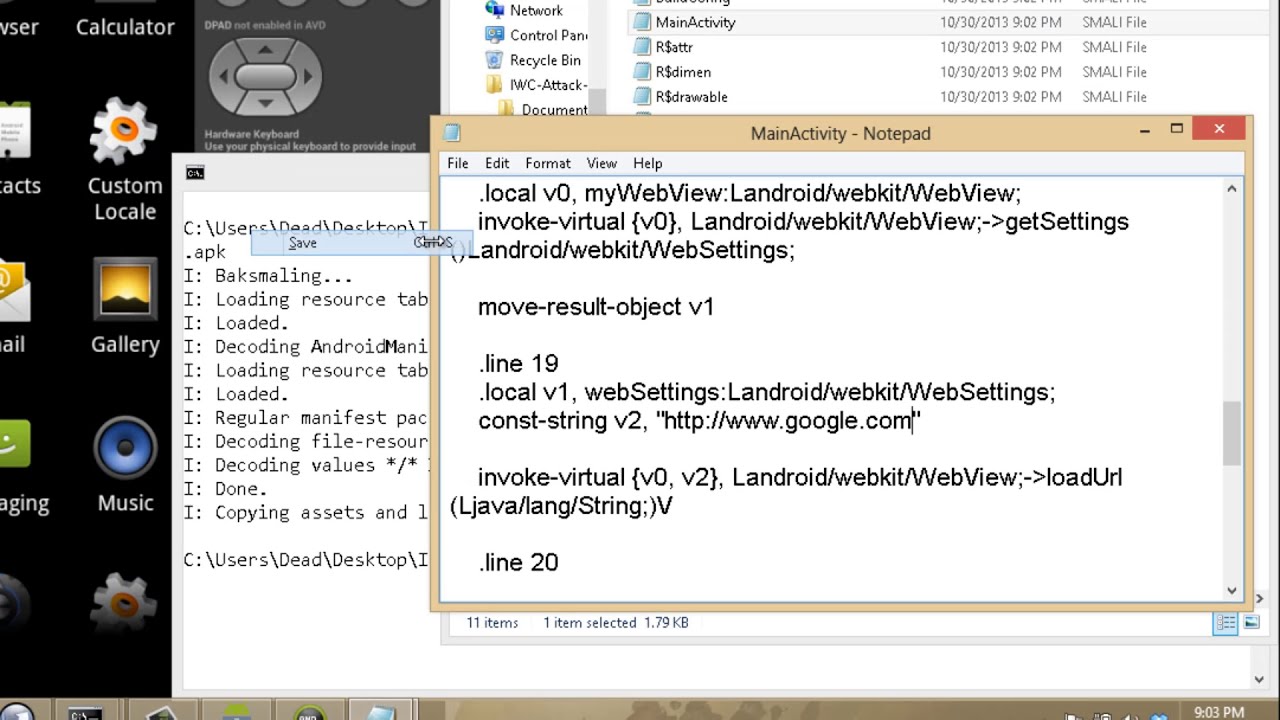Switch Explorer to details view icon

pos(1224,623)
